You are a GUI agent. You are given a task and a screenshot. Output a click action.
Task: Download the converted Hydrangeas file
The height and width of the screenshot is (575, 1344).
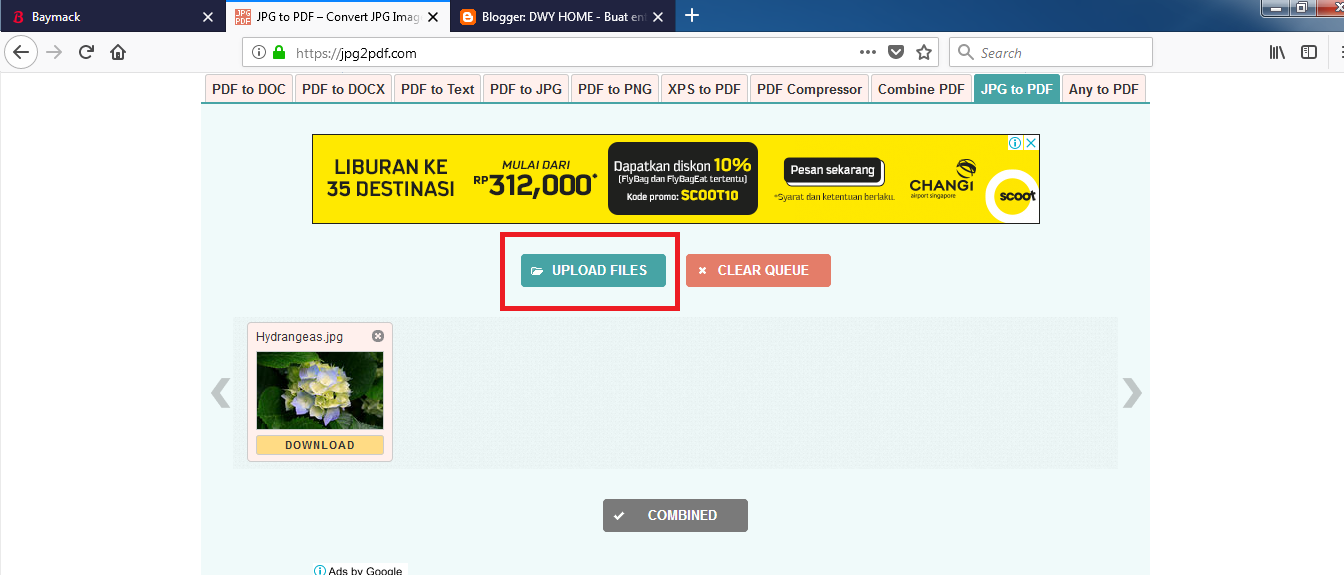(x=320, y=445)
